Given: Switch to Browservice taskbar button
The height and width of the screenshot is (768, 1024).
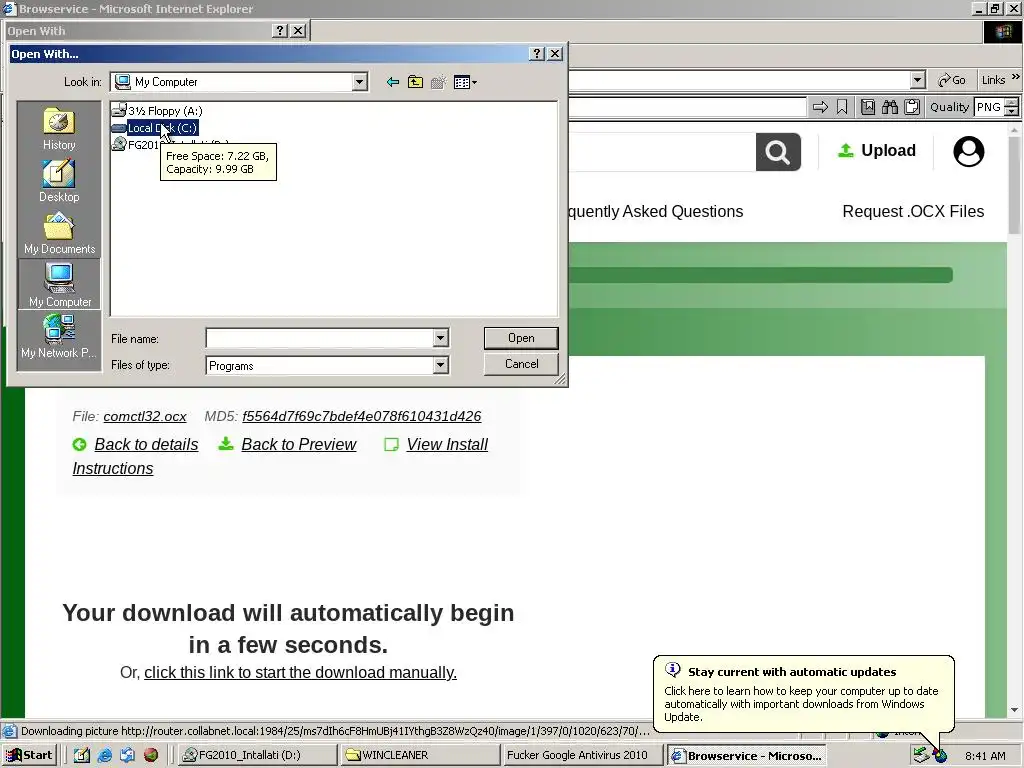Looking at the screenshot, I should point(746,755).
